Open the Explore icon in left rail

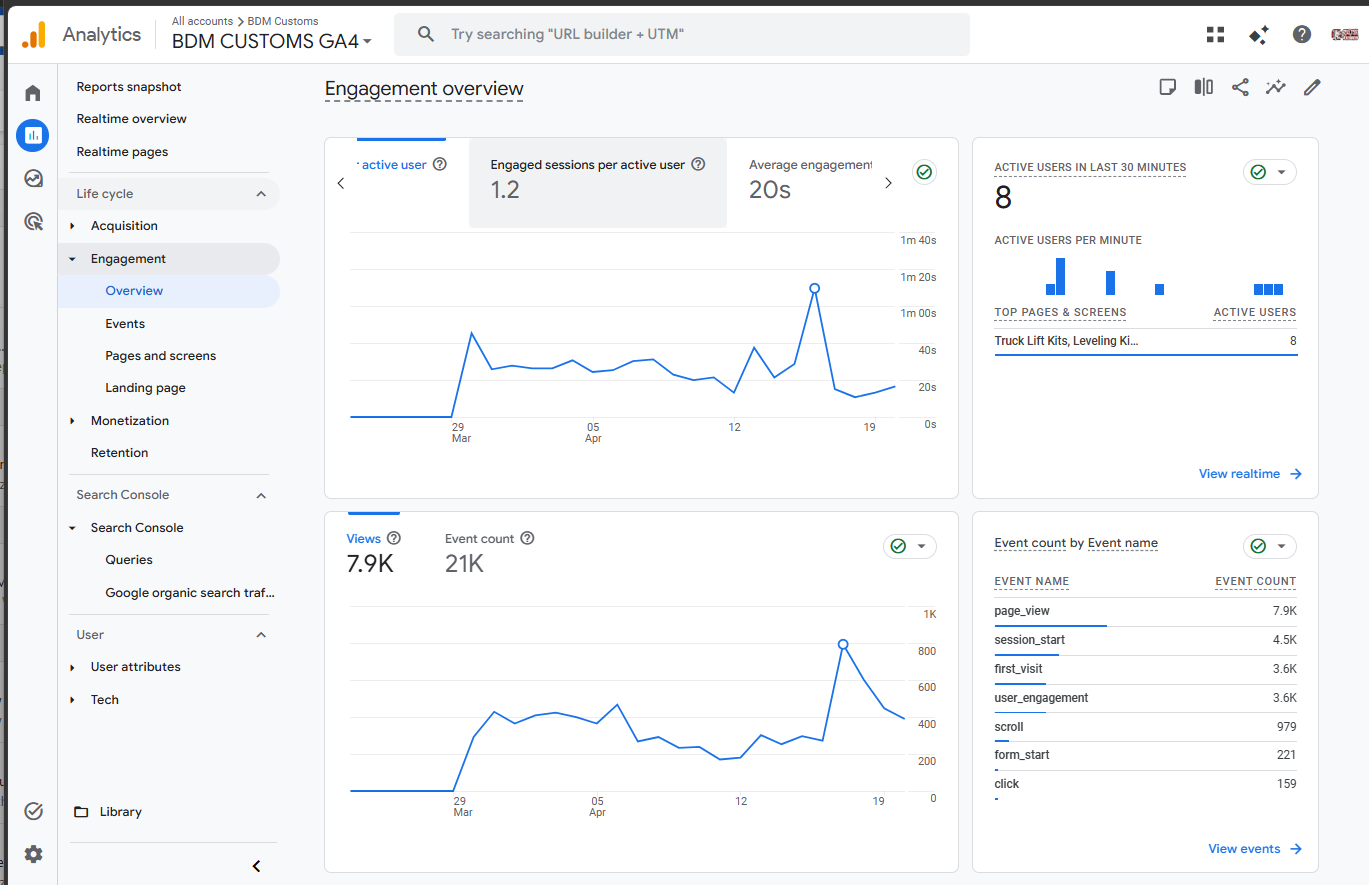point(33,179)
